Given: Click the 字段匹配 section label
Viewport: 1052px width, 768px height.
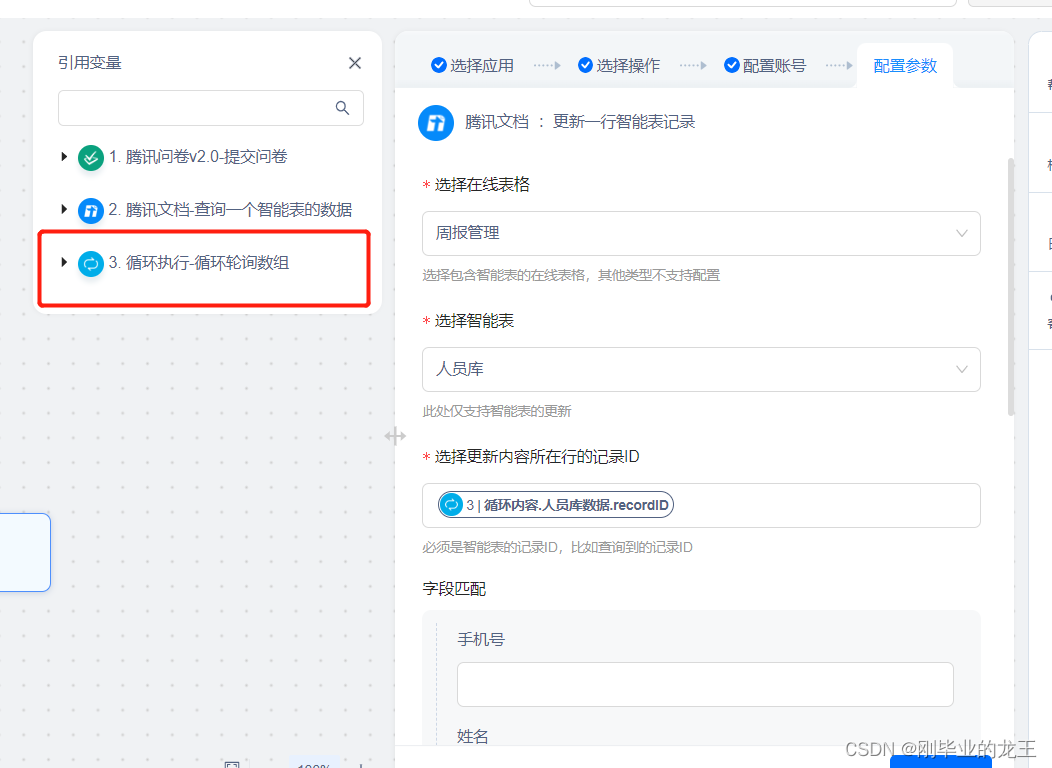Looking at the screenshot, I should (454, 589).
